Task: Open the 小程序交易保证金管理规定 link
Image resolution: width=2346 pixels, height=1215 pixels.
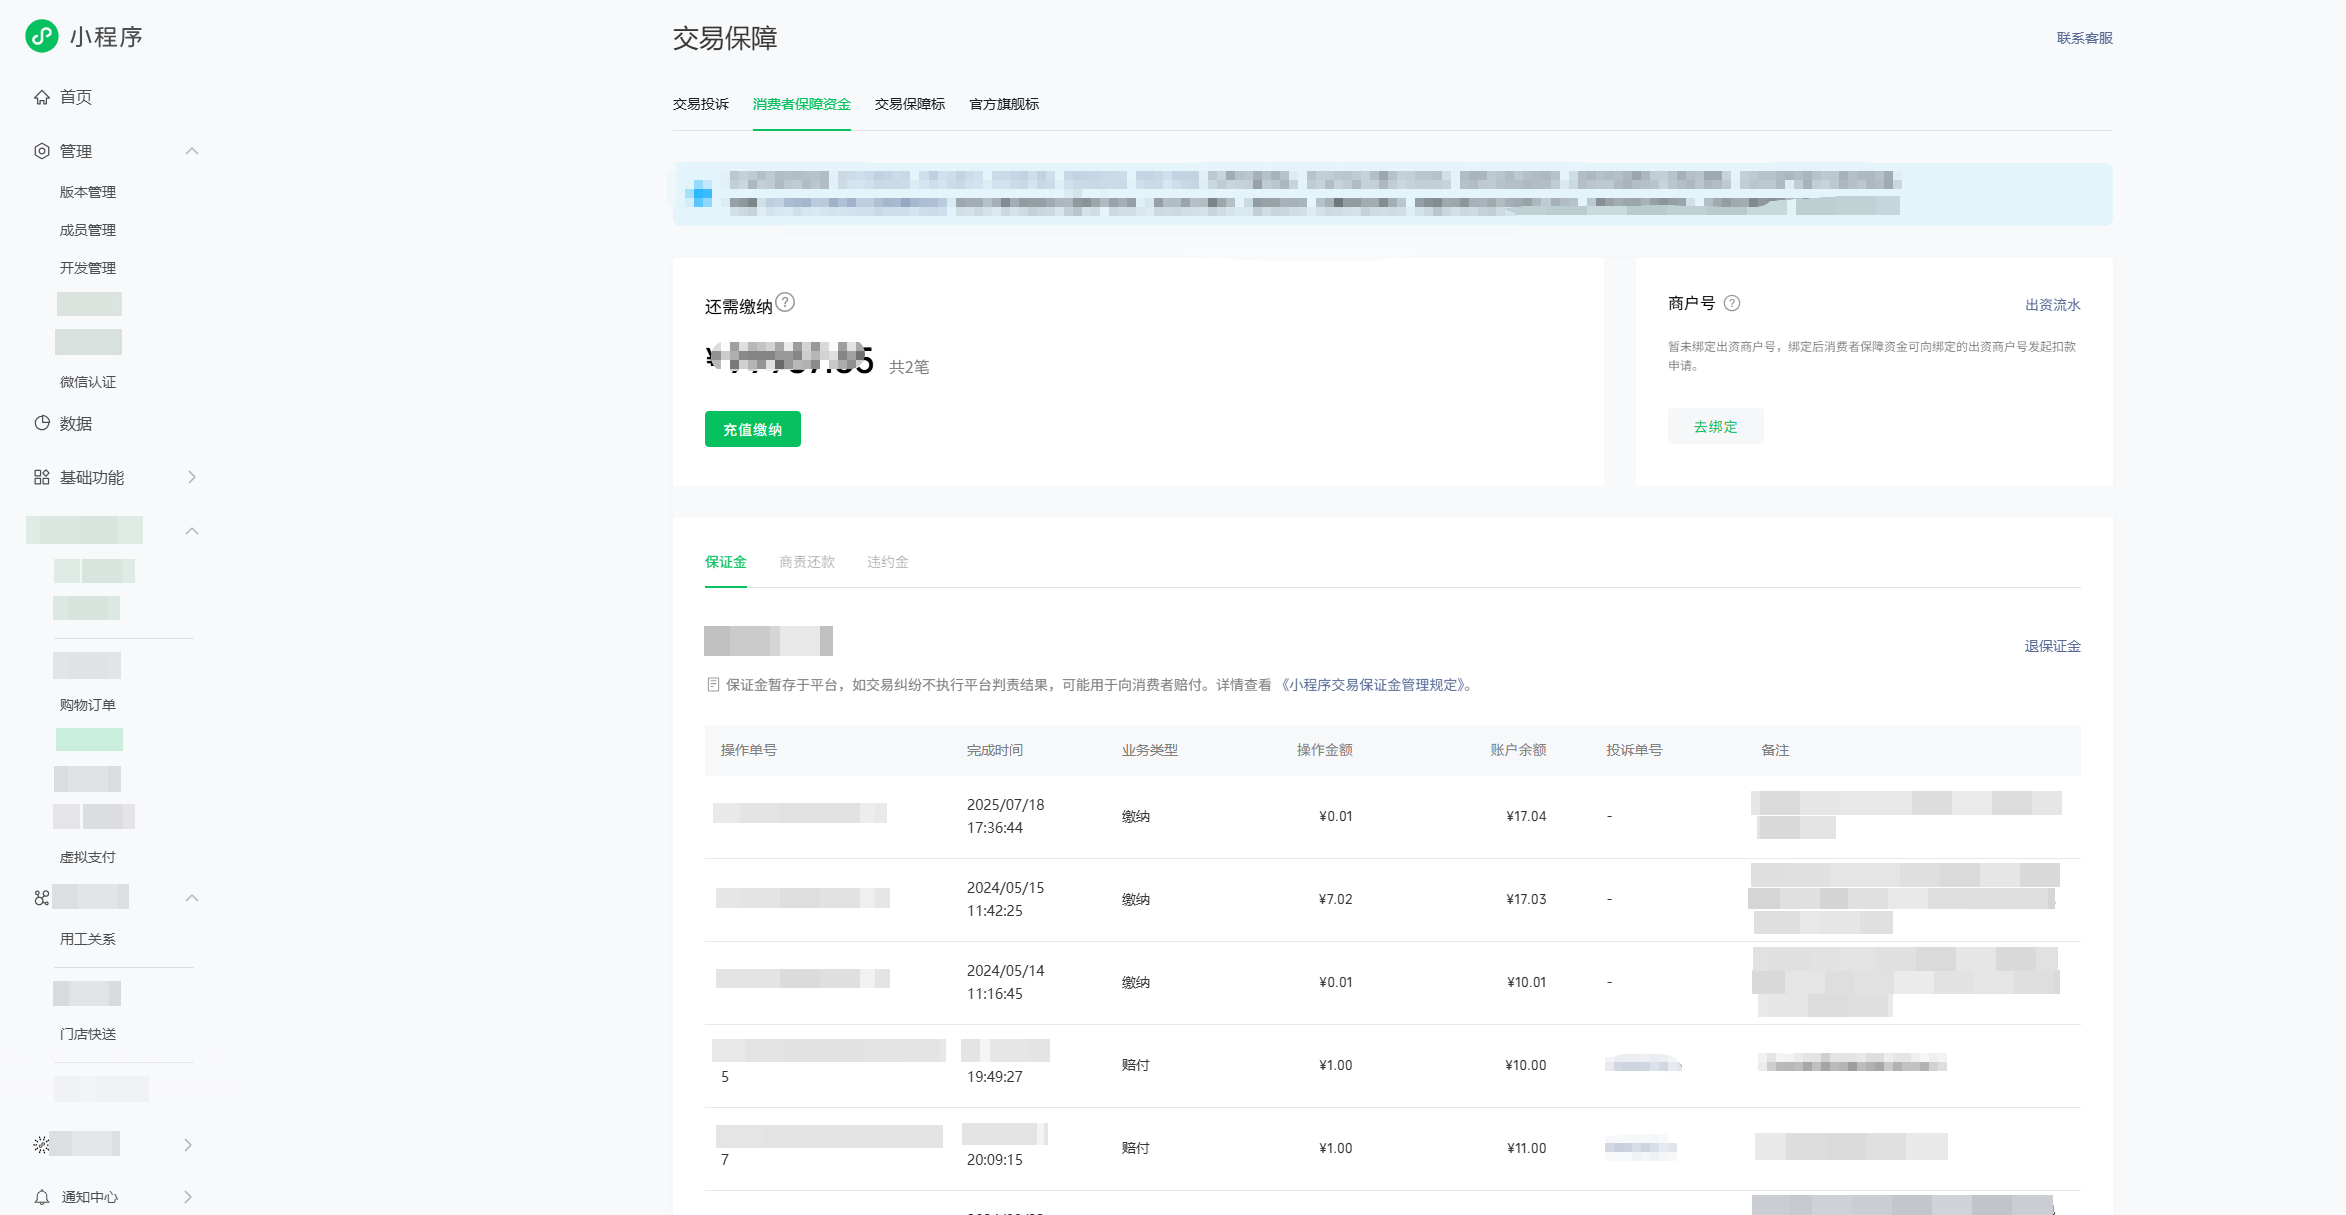Action: (1375, 685)
